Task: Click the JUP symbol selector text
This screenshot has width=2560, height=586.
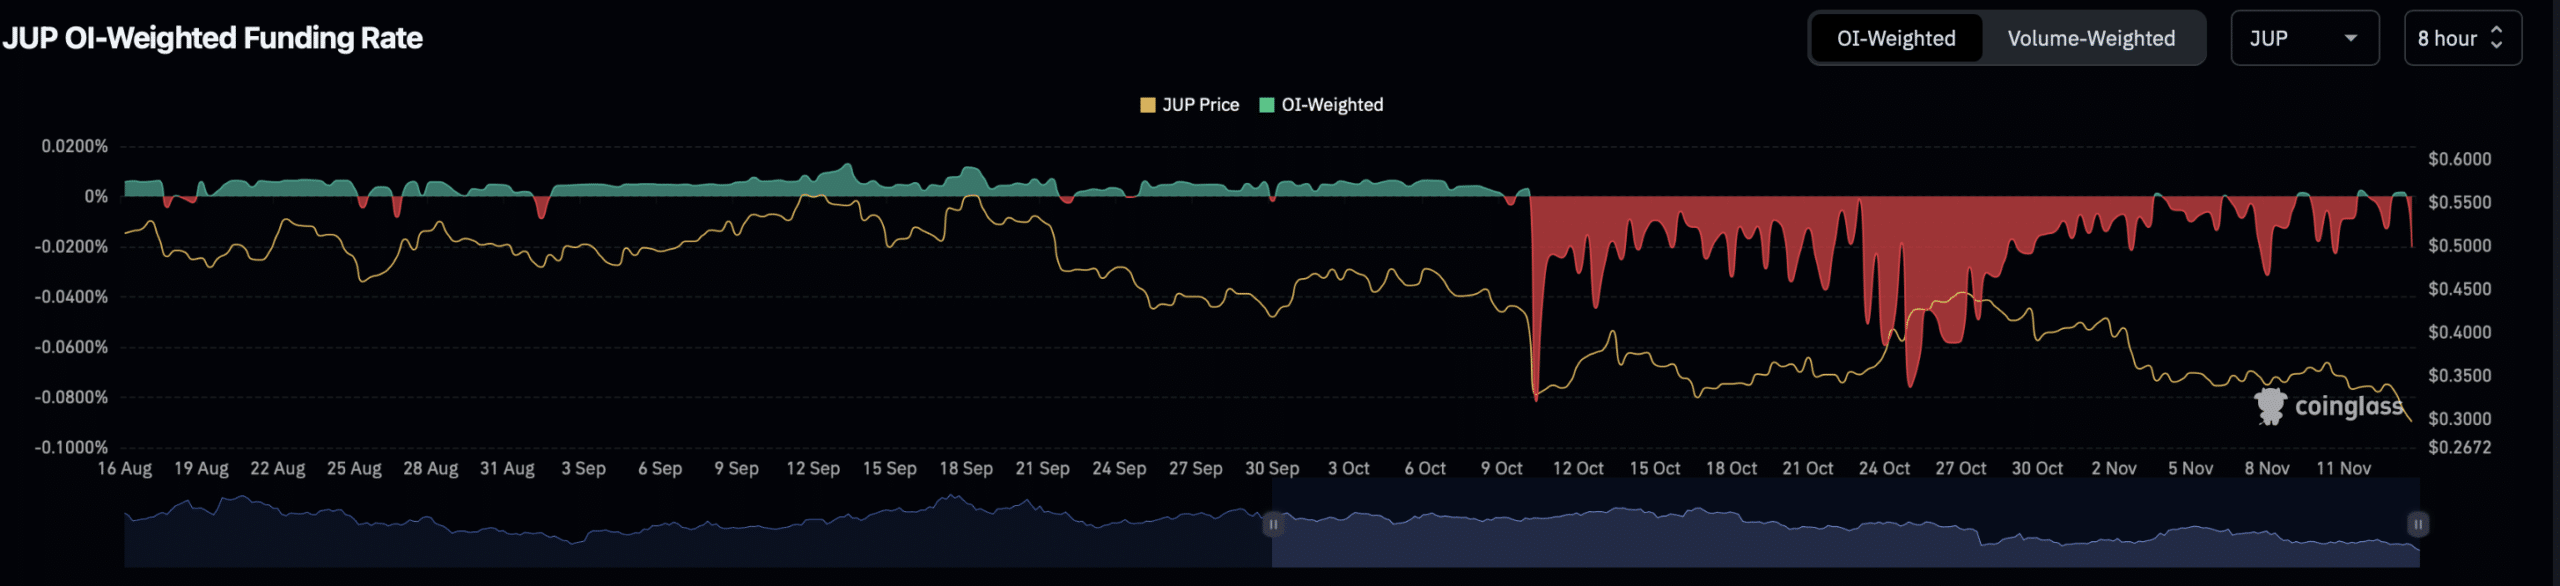Action: pyautogui.click(x=2269, y=39)
